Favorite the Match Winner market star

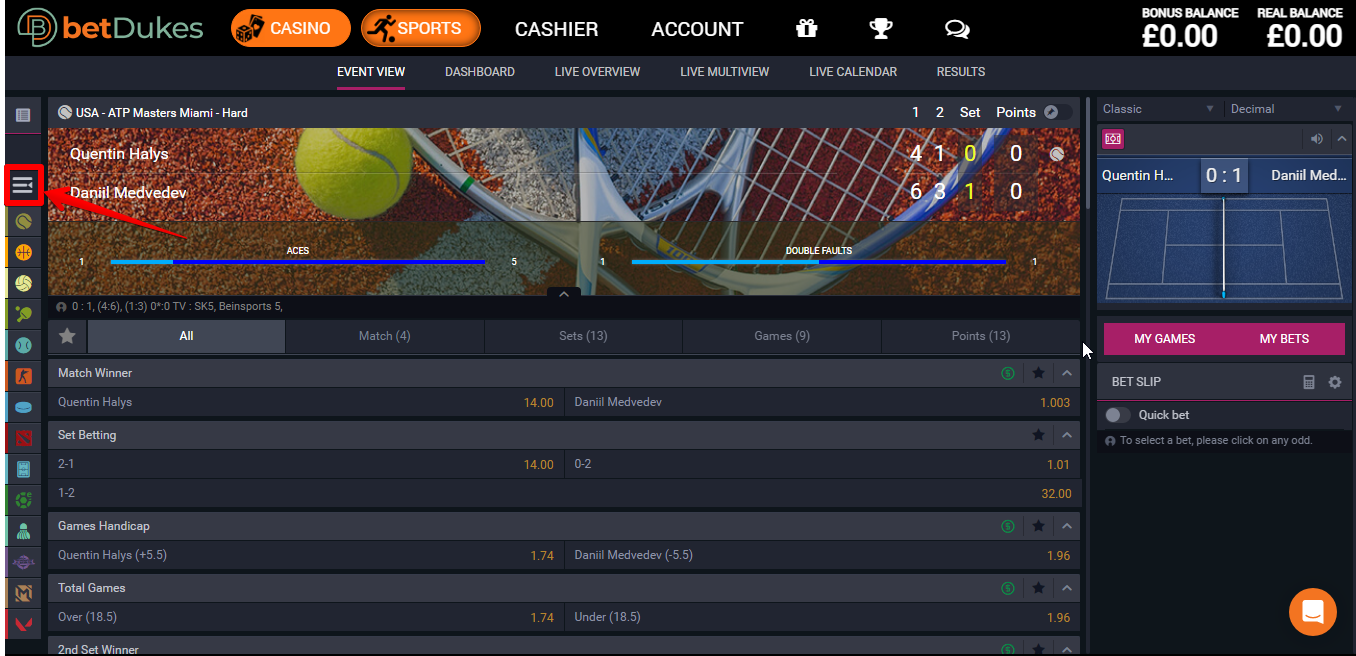click(1039, 373)
